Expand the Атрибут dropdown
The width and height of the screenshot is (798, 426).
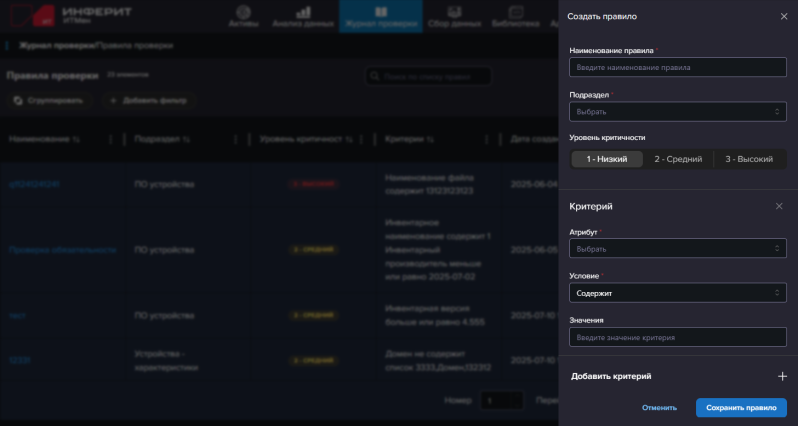click(x=677, y=248)
